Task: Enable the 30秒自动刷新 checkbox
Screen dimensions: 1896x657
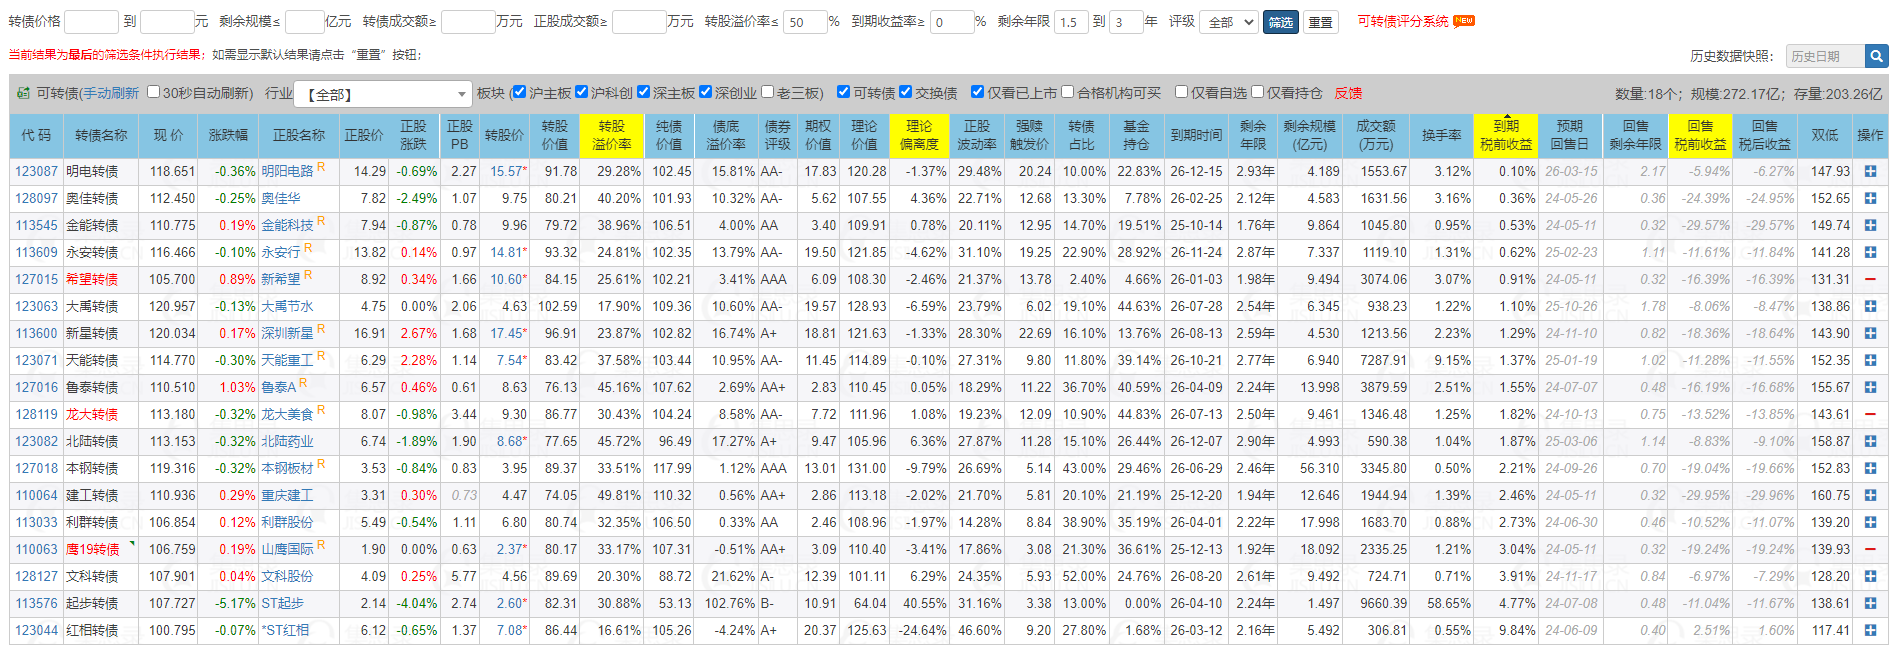Action: click(x=154, y=92)
